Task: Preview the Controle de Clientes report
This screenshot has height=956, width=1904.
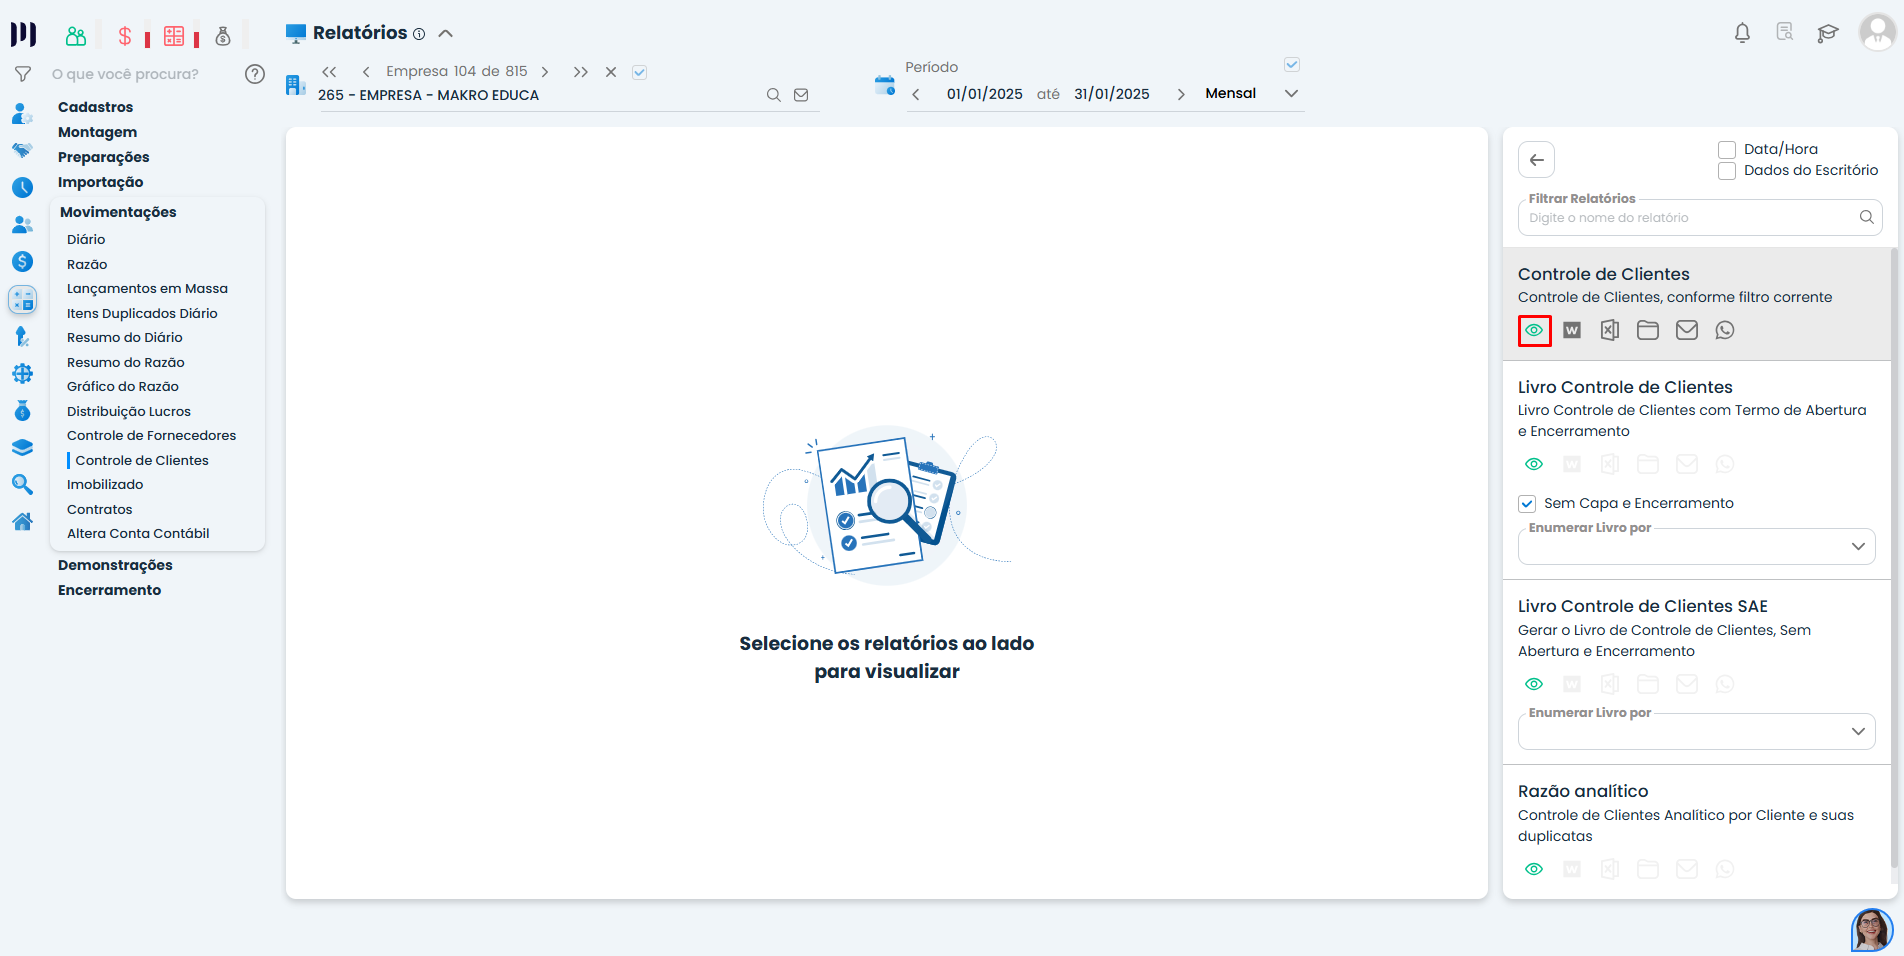Action: tap(1534, 330)
